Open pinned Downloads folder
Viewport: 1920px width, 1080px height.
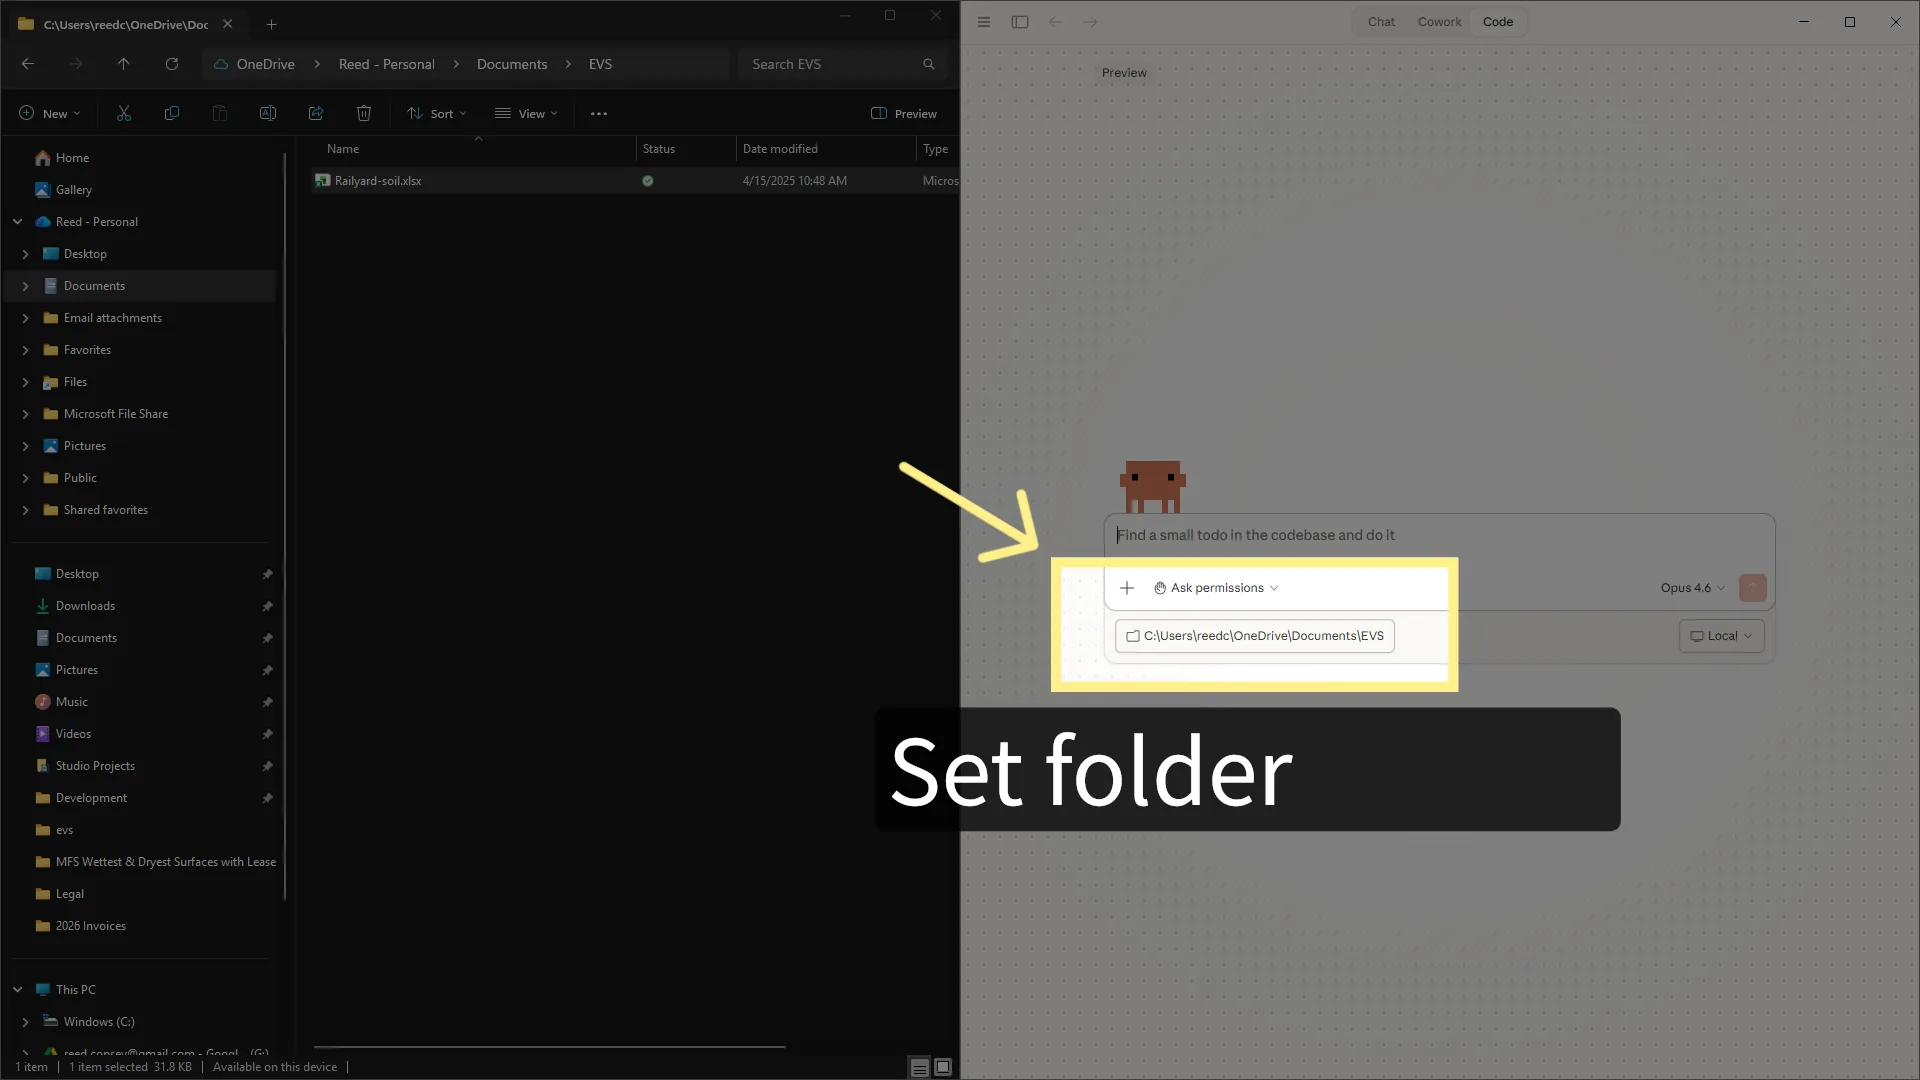[x=85, y=606]
